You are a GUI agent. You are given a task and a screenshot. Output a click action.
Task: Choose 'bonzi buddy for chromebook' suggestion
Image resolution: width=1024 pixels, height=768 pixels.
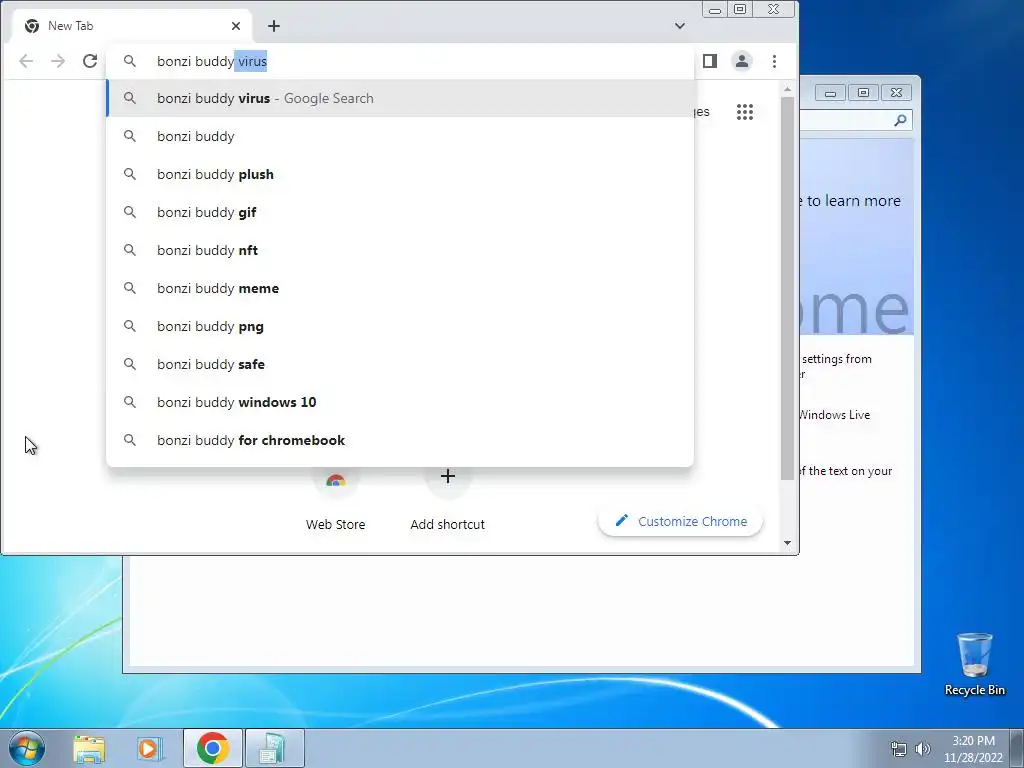pyautogui.click(x=400, y=440)
